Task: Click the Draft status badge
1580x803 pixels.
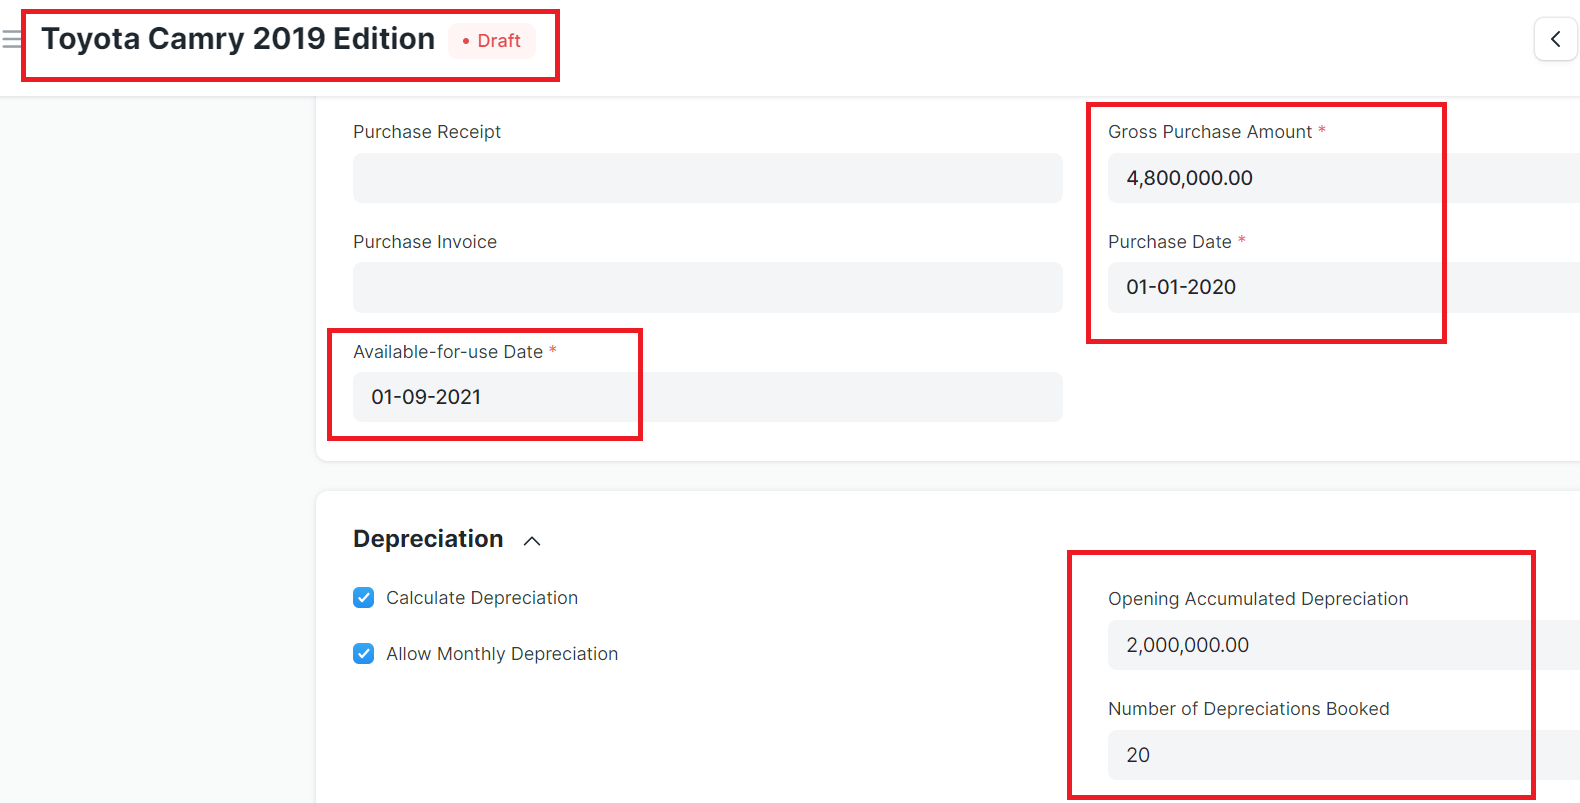Action: [491, 41]
